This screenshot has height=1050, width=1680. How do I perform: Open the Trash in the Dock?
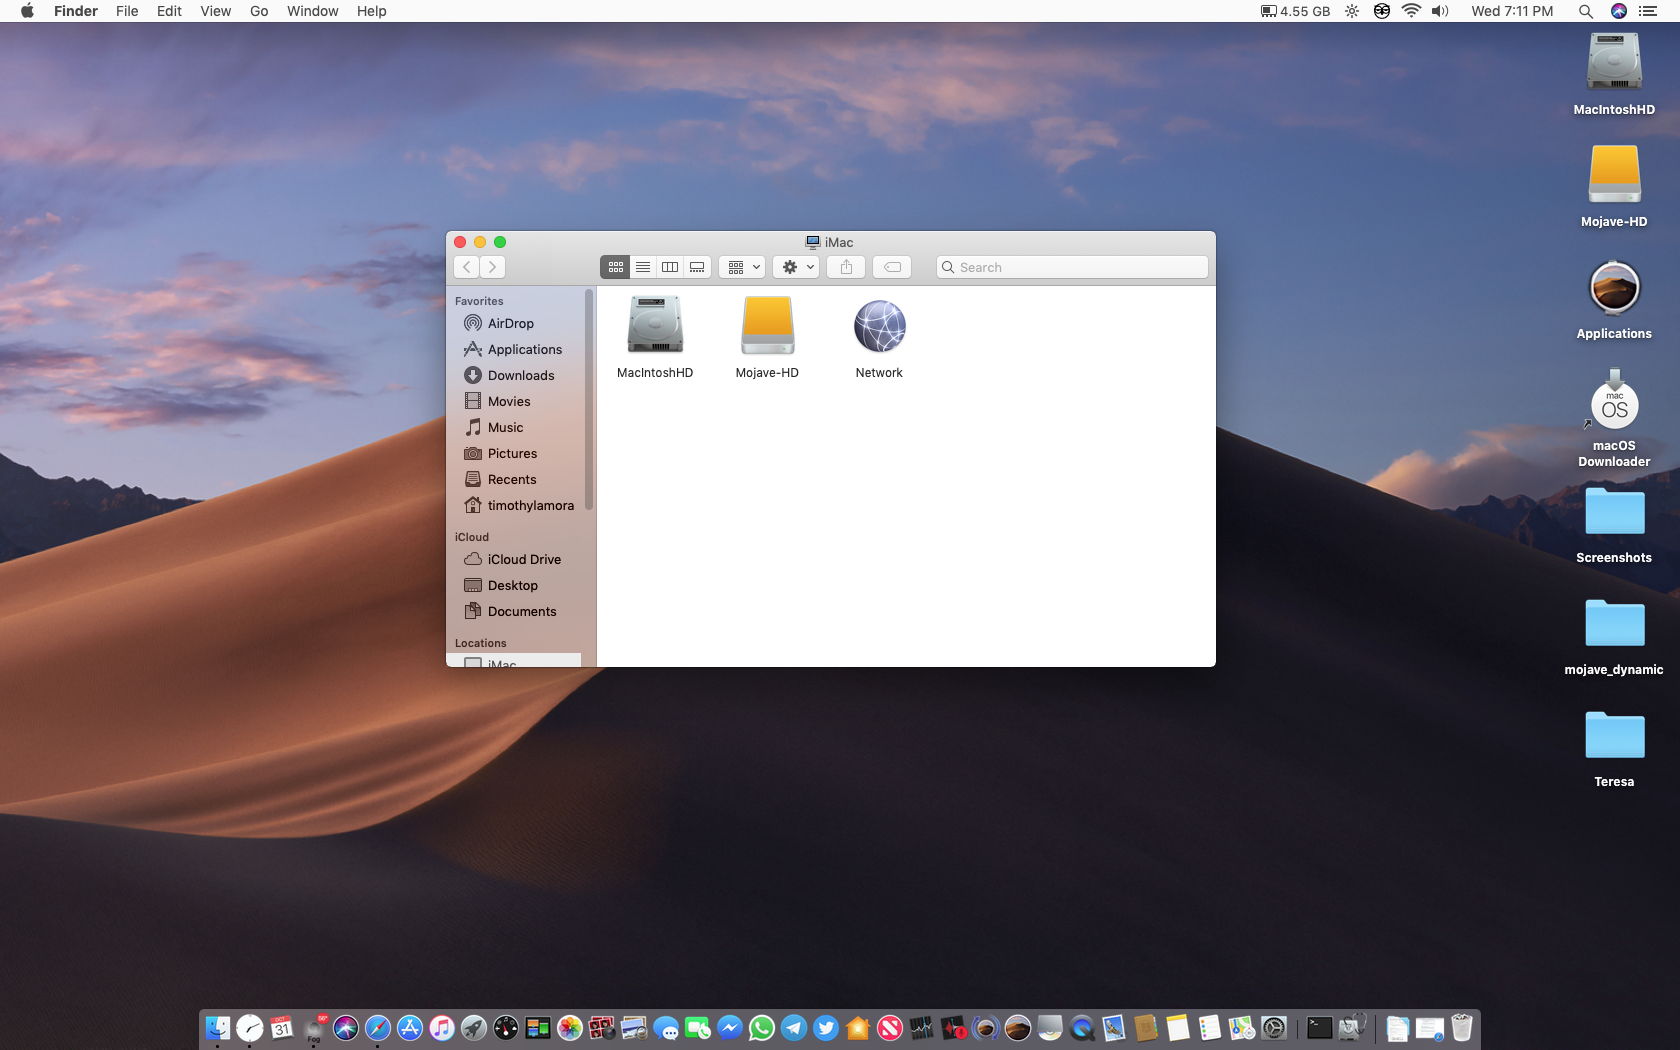click(1462, 1028)
